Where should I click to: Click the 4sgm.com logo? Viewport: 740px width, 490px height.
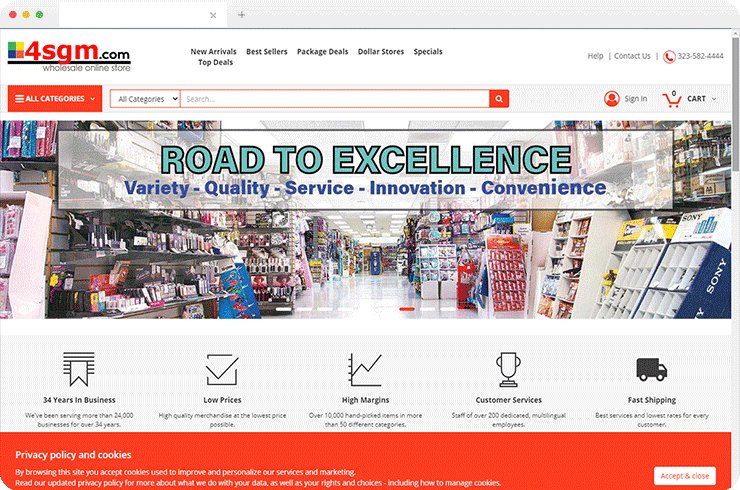(68, 54)
